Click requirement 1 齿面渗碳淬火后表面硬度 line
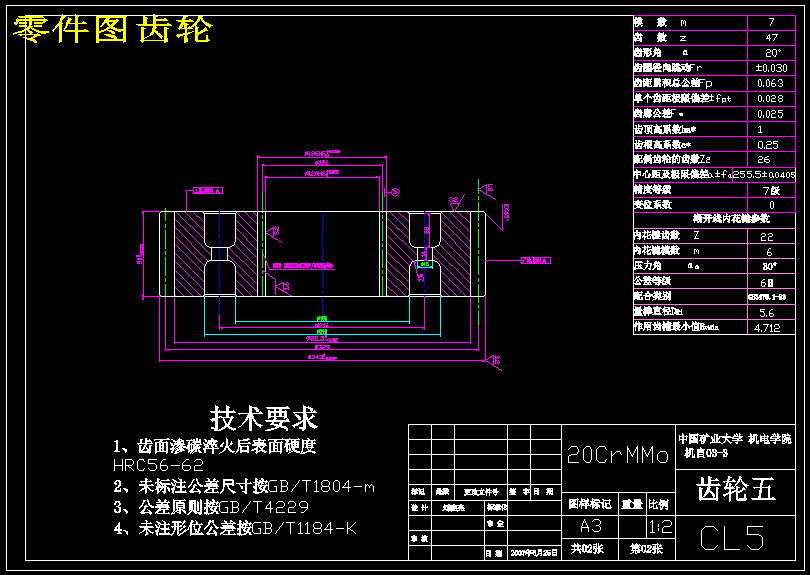 pos(215,446)
